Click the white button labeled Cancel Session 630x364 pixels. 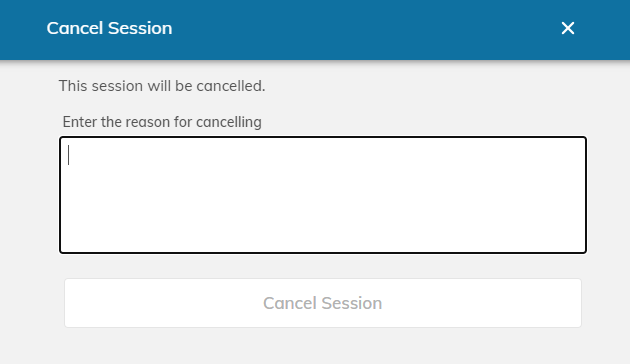(x=323, y=303)
